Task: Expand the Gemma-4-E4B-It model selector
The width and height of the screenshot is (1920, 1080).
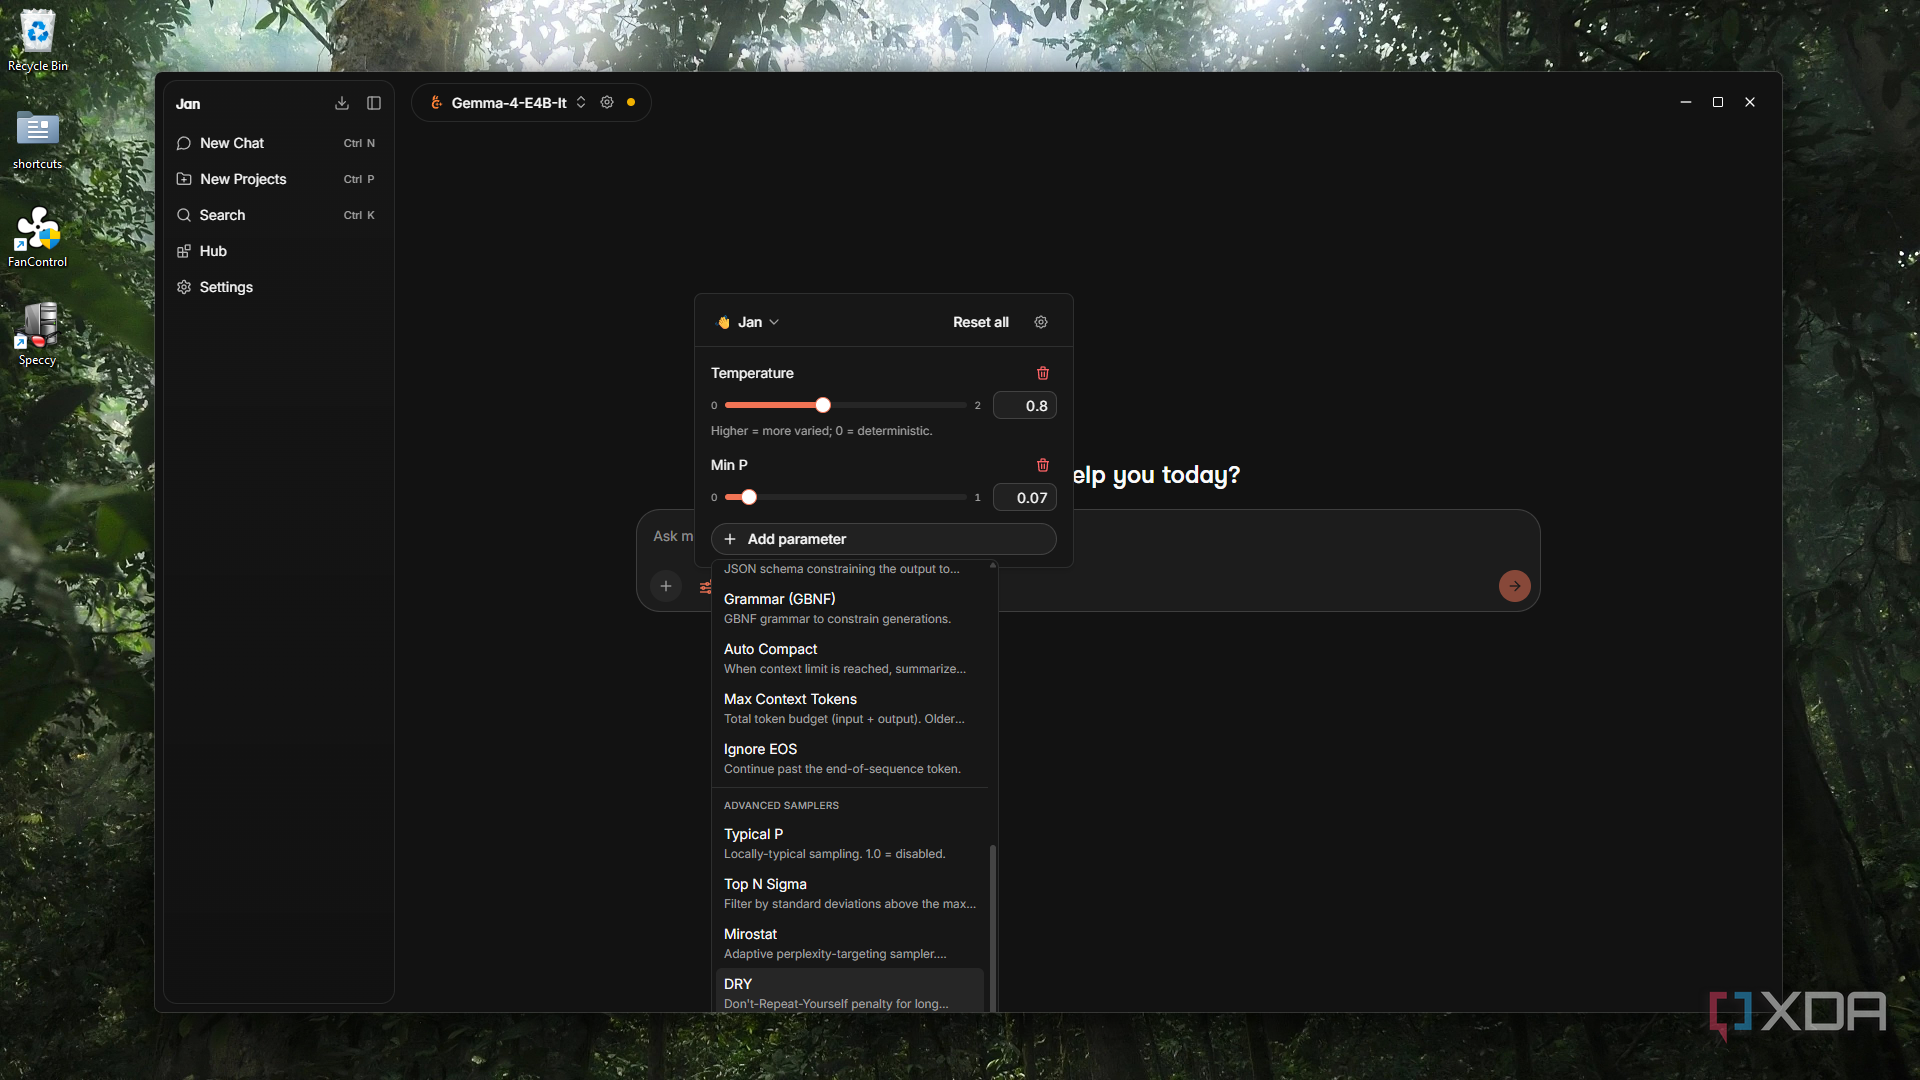Action: 508,102
